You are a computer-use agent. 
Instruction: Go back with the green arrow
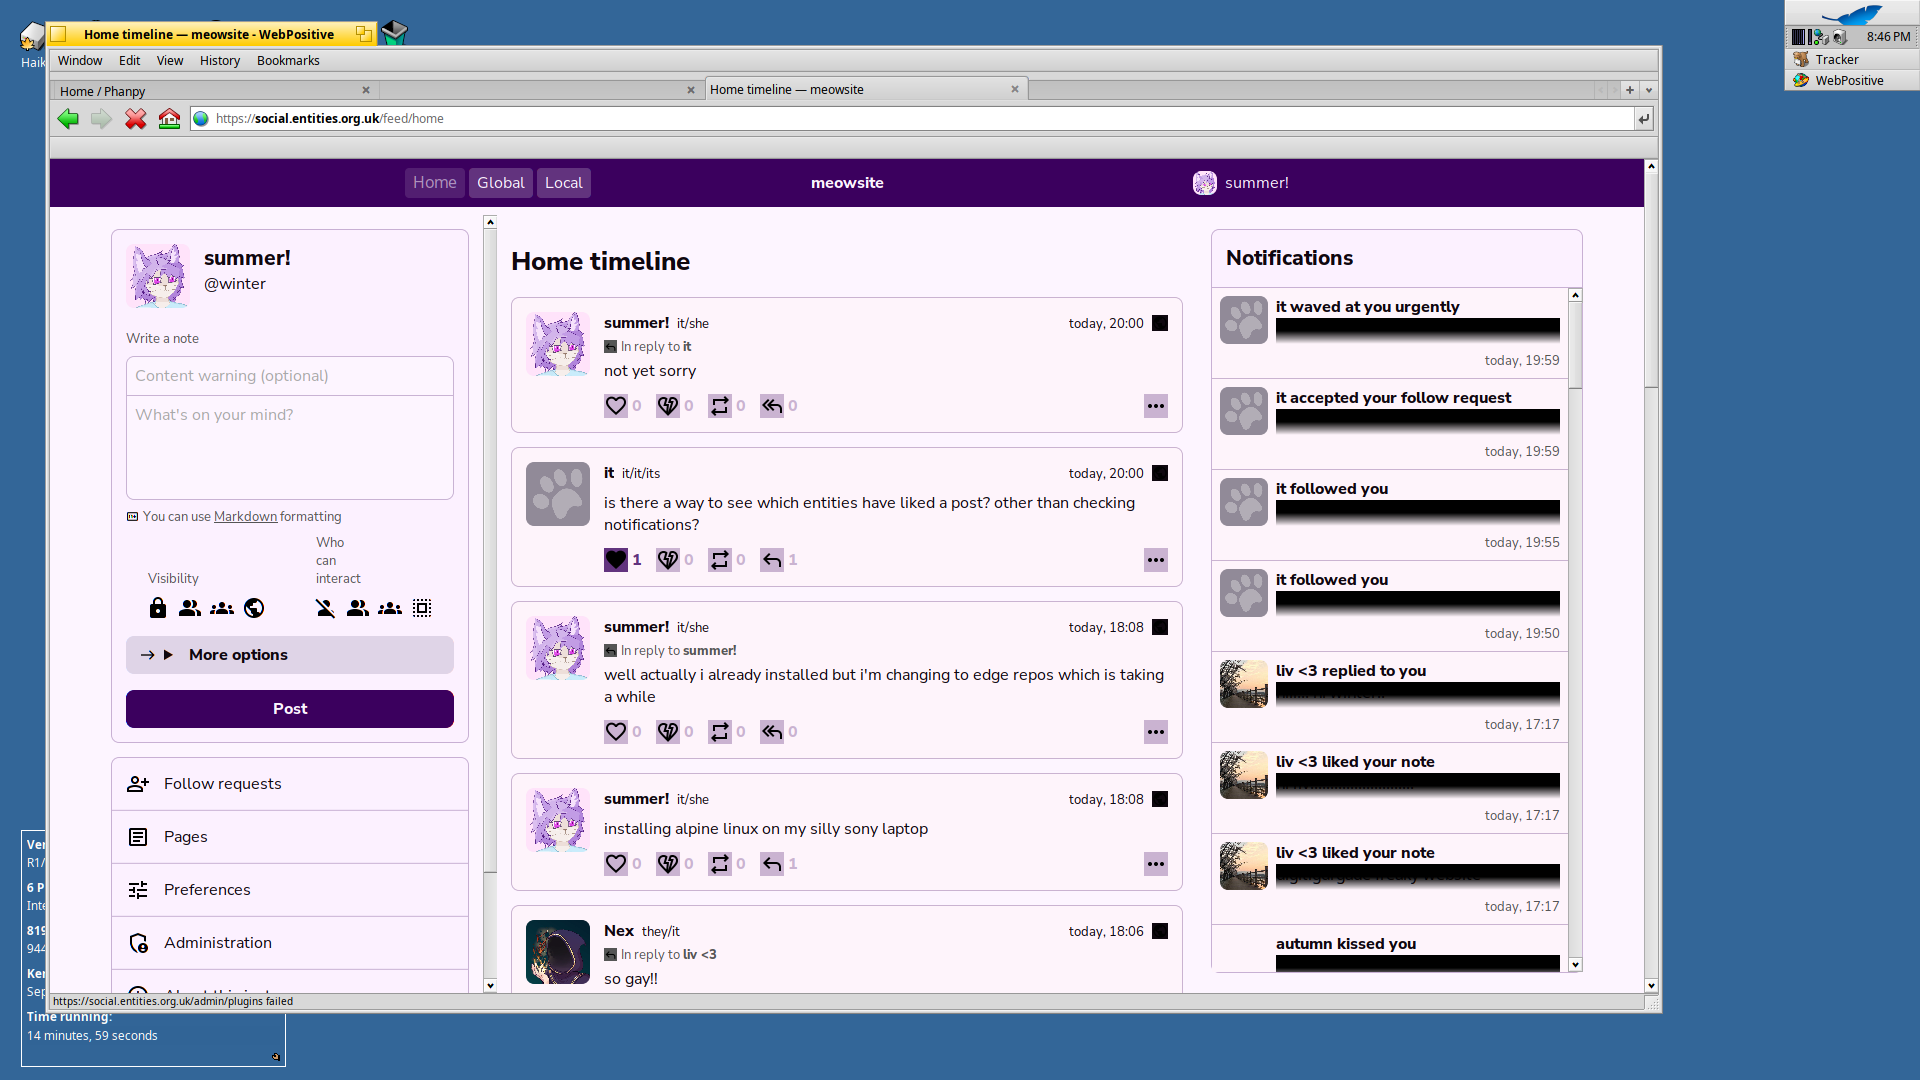tap(68, 119)
